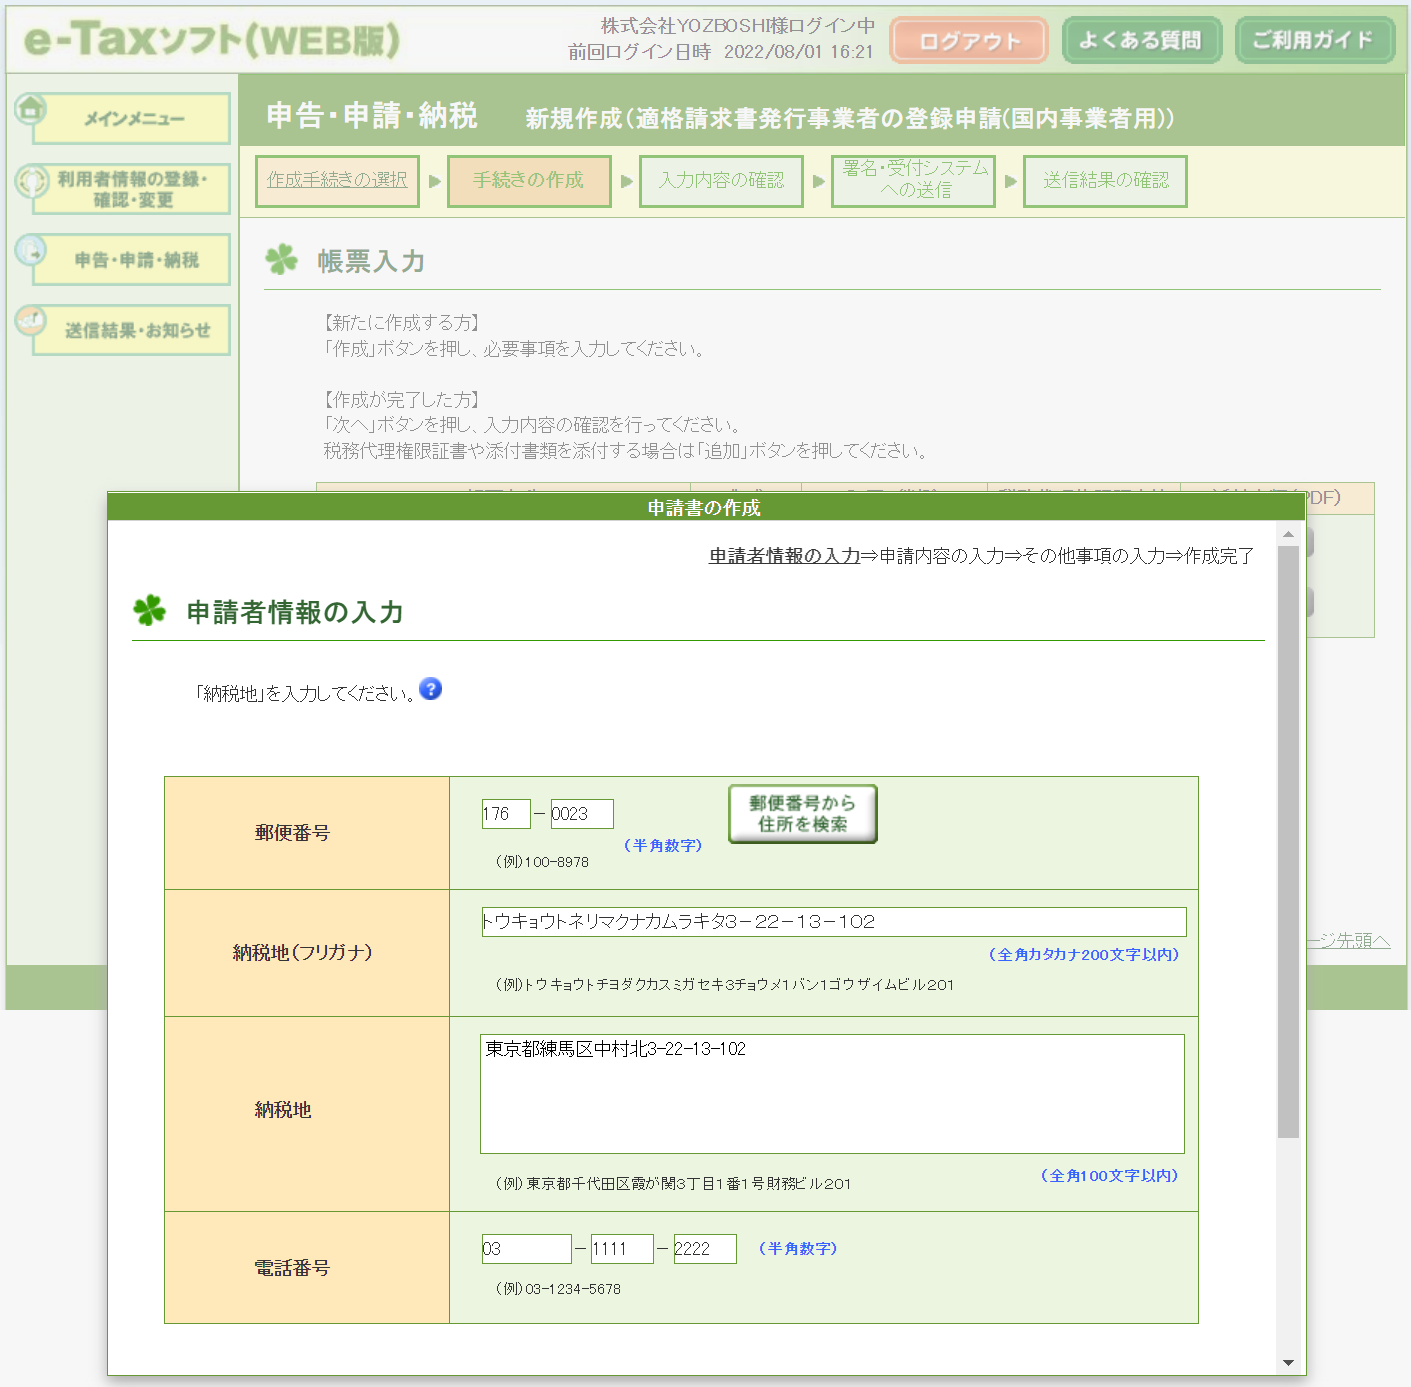The height and width of the screenshot is (1387, 1411).
Task: Click phone number field containing 1111
Action: click(x=622, y=1249)
